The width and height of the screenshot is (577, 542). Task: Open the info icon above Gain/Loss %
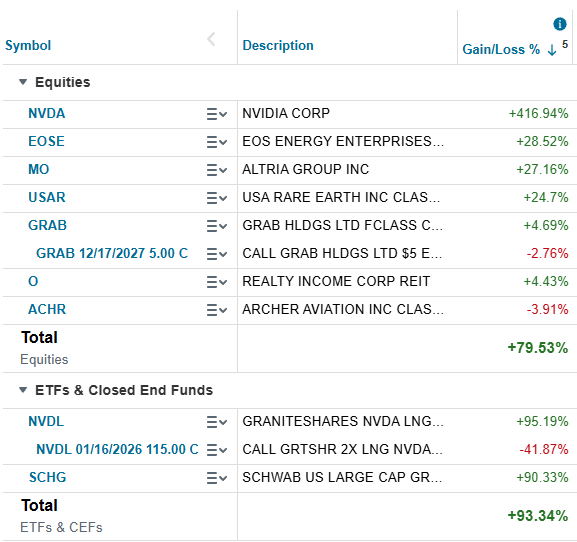560,24
